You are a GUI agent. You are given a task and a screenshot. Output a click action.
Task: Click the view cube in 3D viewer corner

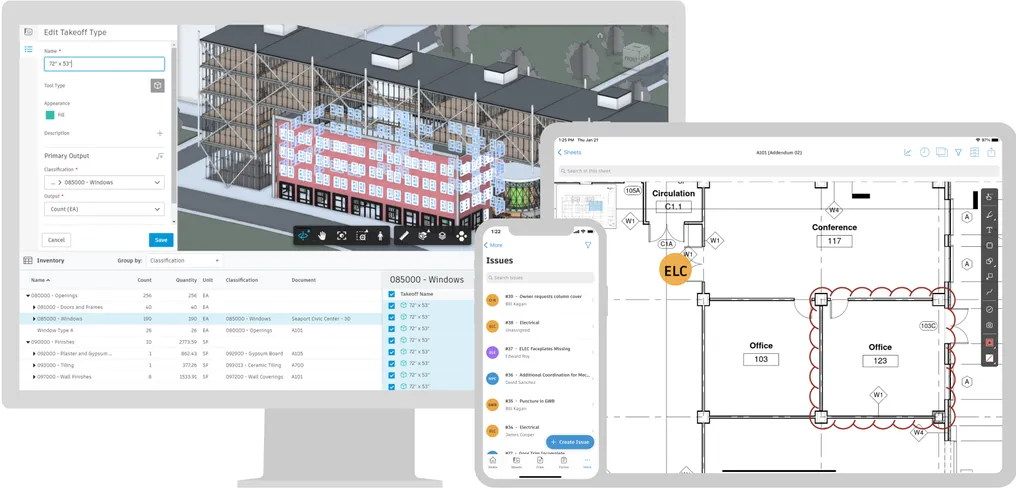pos(636,56)
